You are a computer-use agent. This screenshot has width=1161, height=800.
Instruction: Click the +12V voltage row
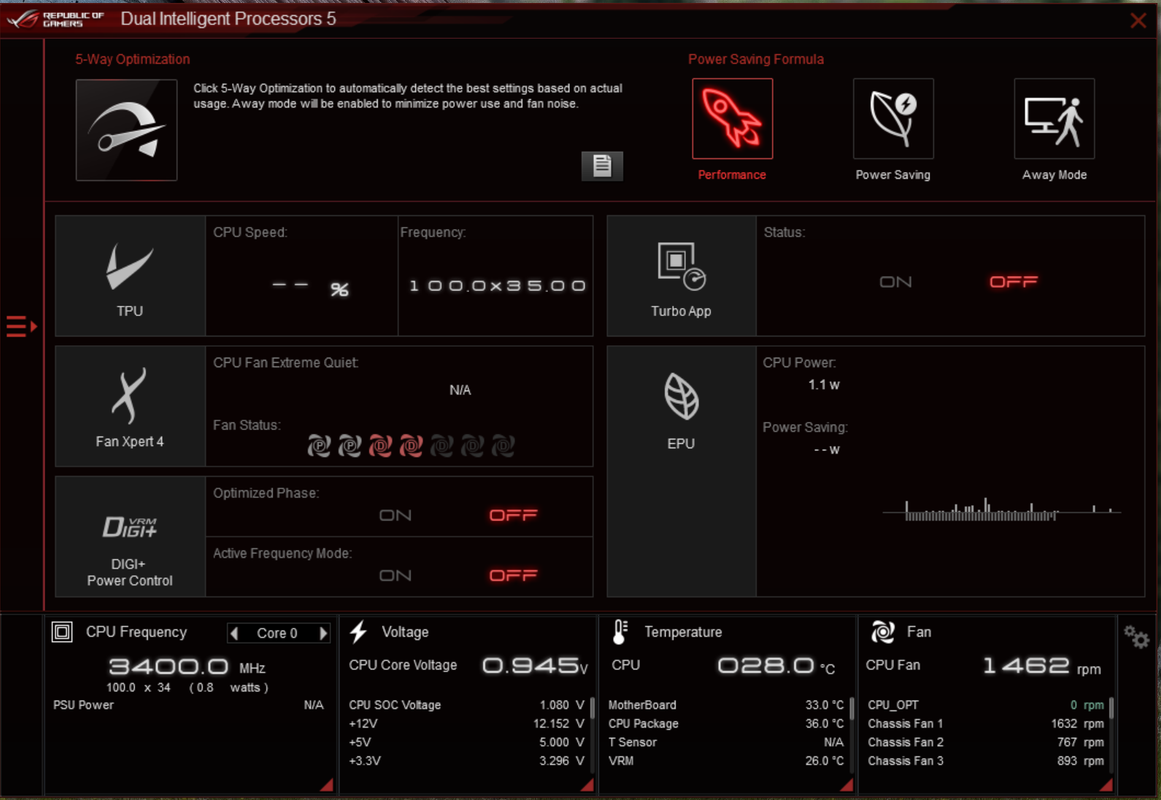point(466,724)
